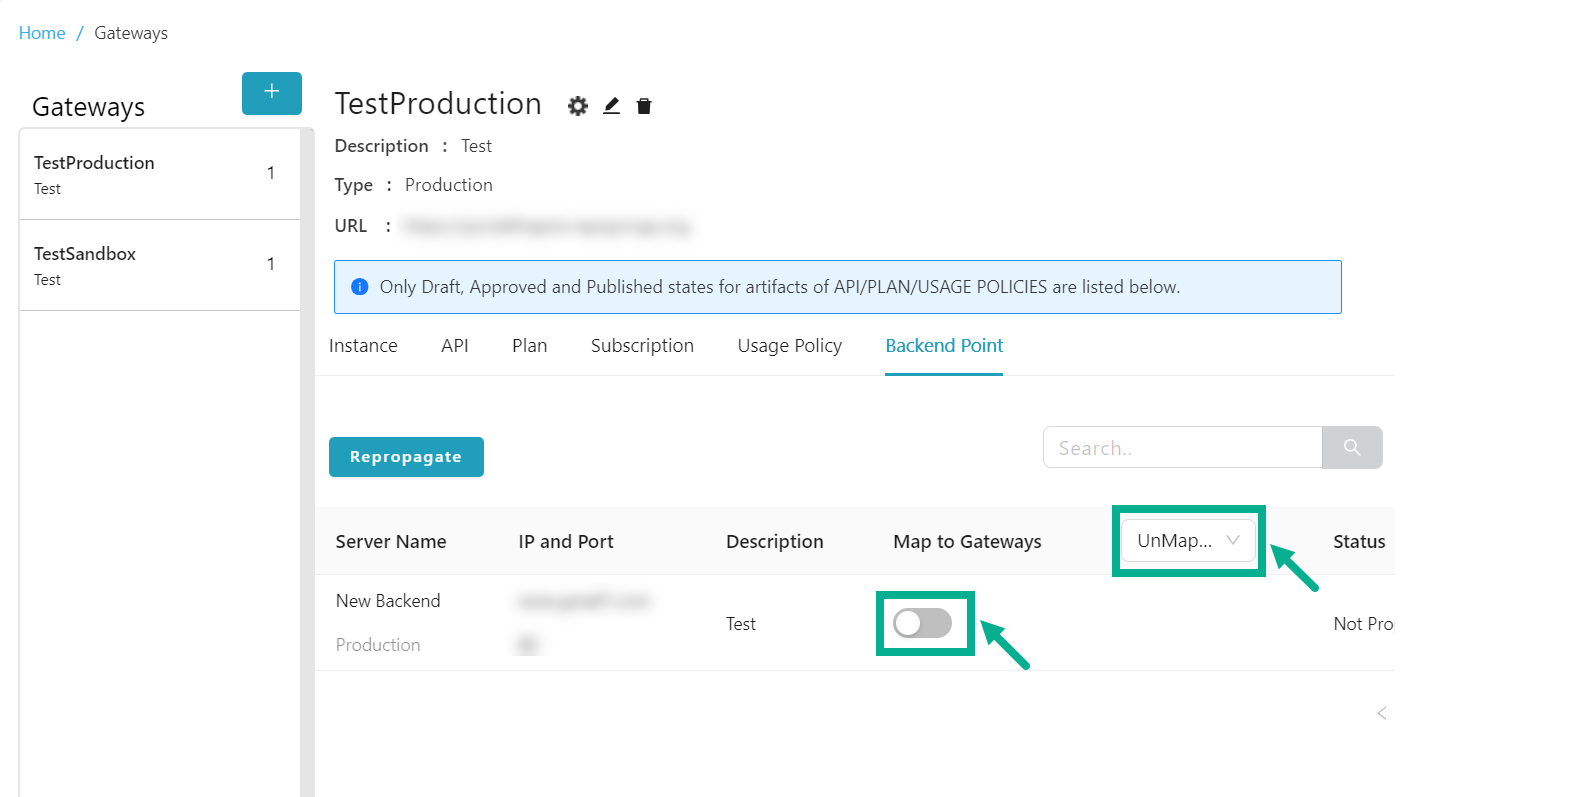1587x797 pixels.
Task: Focus the Search input field
Action: coord(1183,447)
